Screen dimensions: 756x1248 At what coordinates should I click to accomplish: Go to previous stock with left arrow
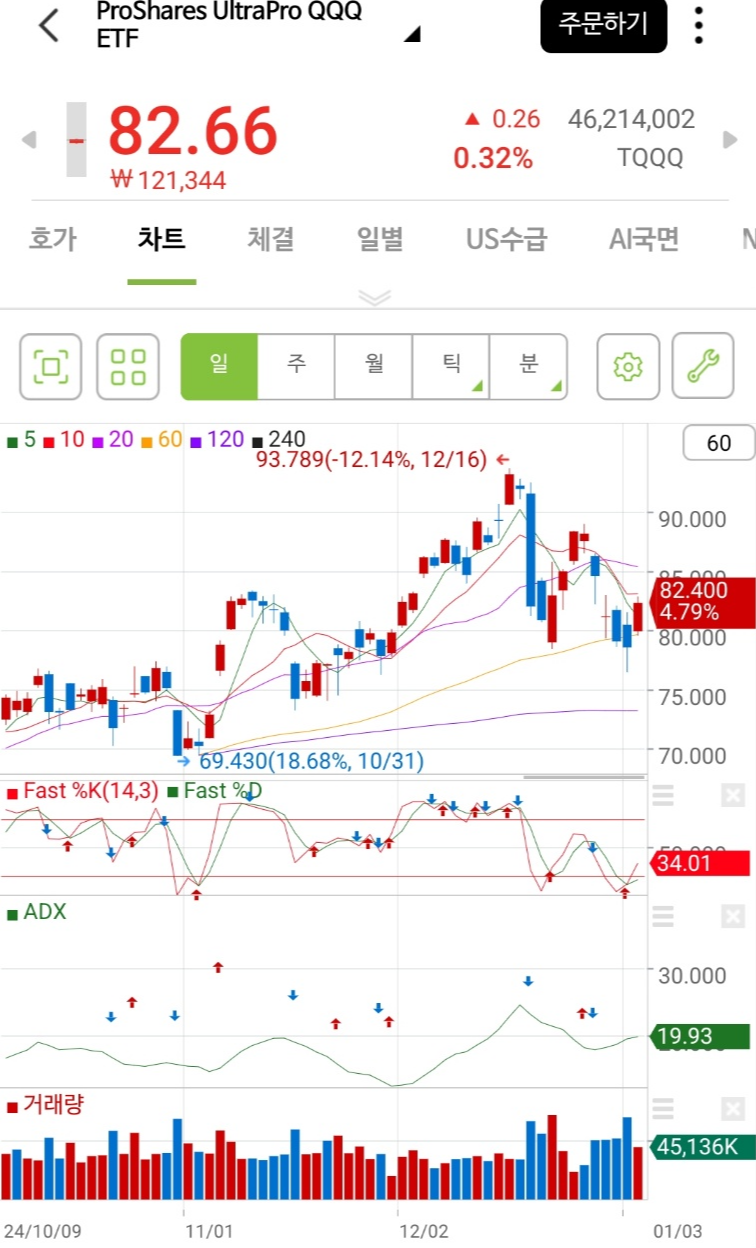(x=29, y=139)
